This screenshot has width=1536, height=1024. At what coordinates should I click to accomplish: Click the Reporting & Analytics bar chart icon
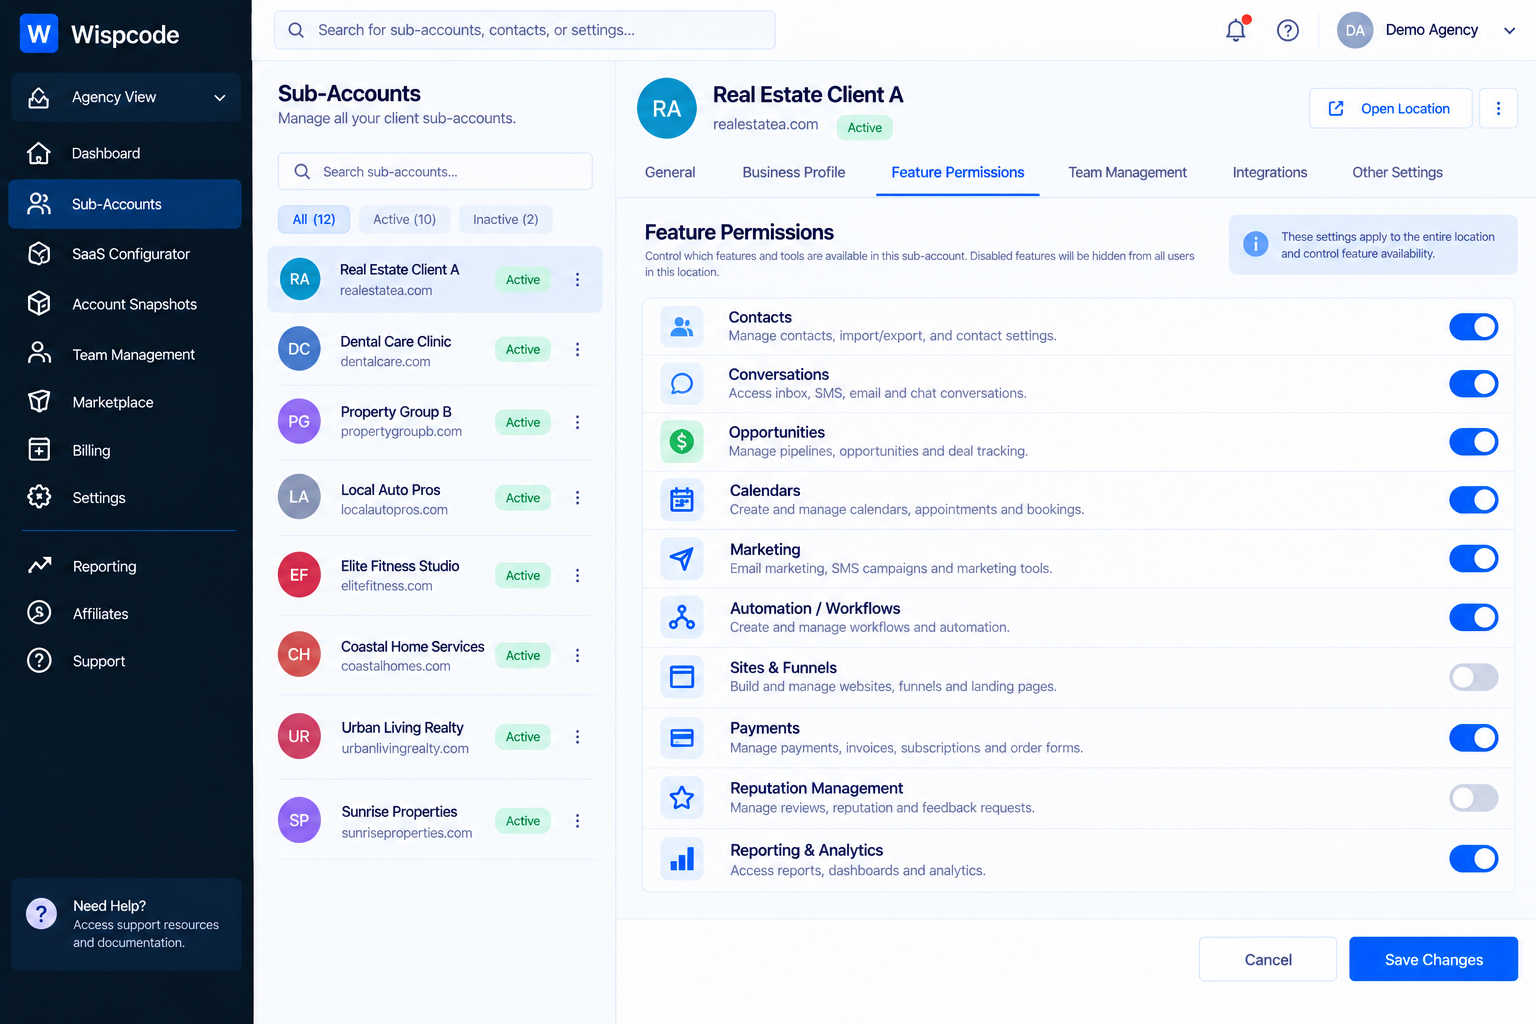[682, 859]
